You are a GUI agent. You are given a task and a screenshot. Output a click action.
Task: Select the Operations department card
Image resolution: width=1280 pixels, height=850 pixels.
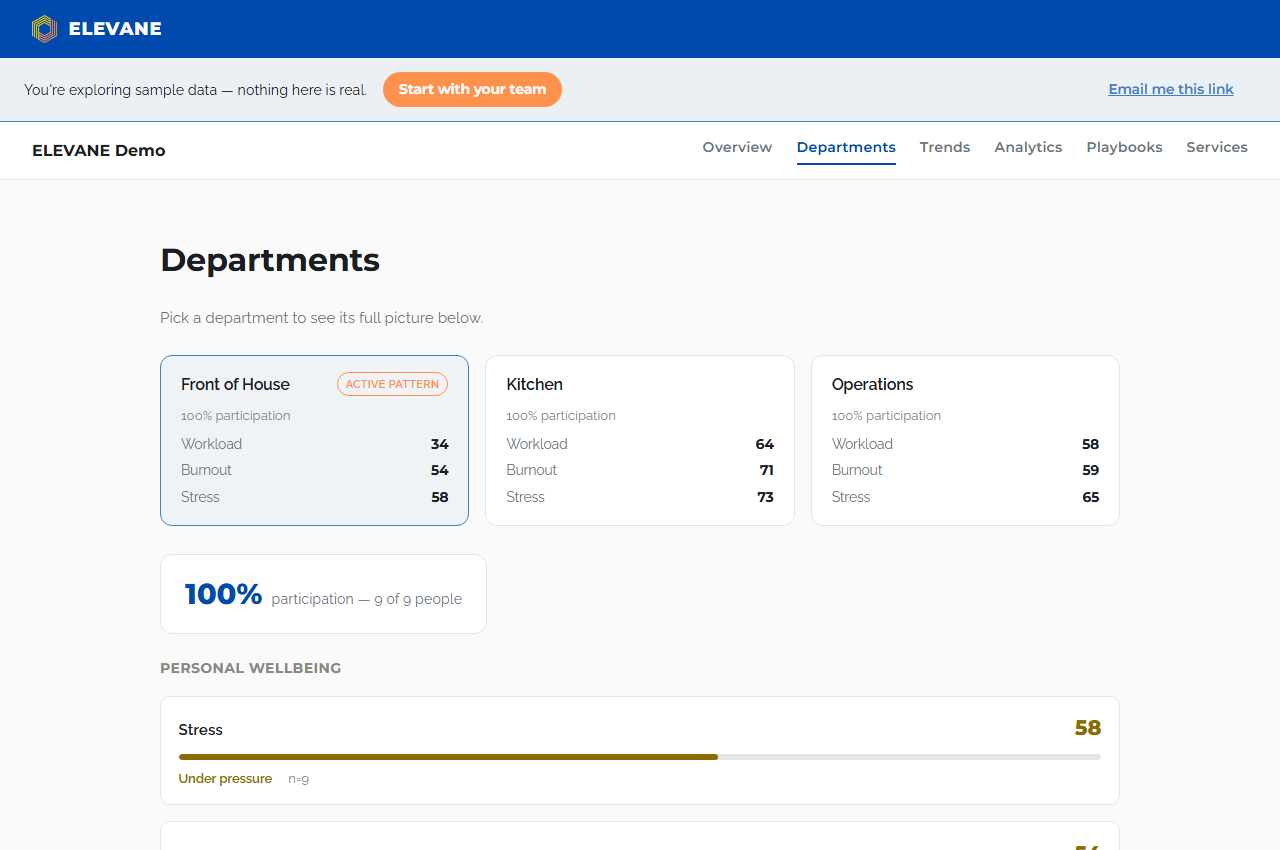tap(965, 440)
